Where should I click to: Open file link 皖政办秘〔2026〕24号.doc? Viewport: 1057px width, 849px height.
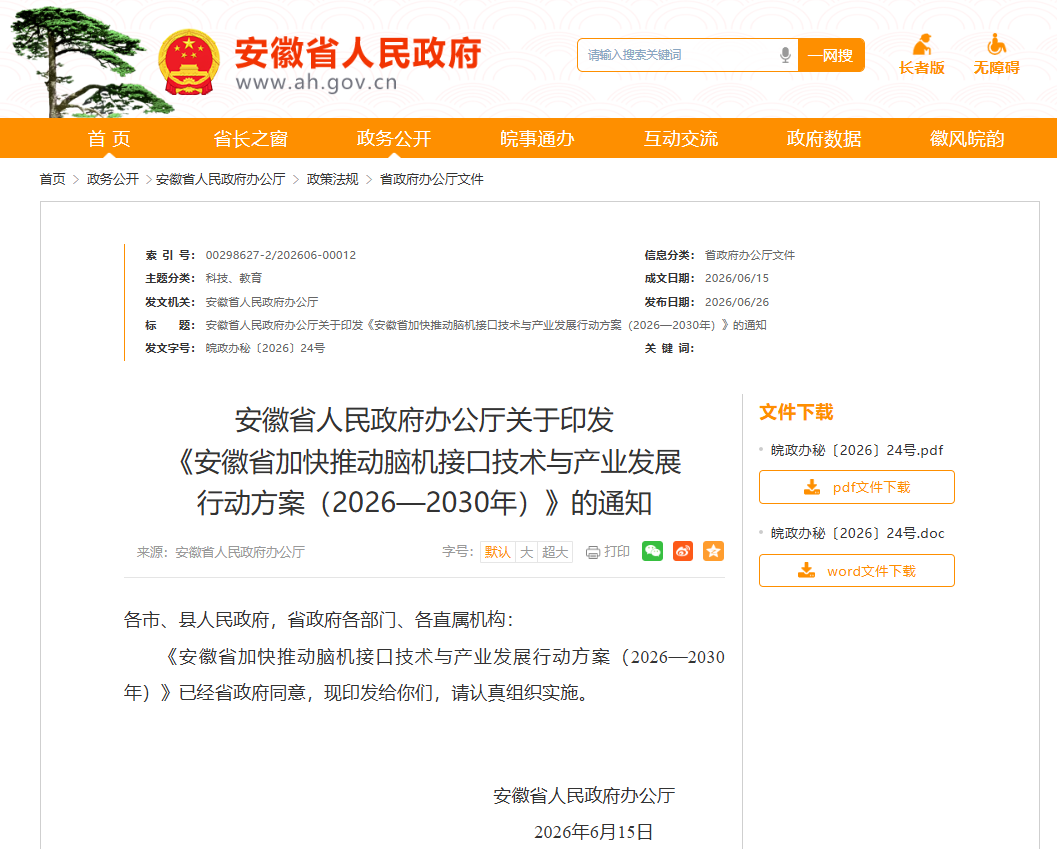coord(857,533)
